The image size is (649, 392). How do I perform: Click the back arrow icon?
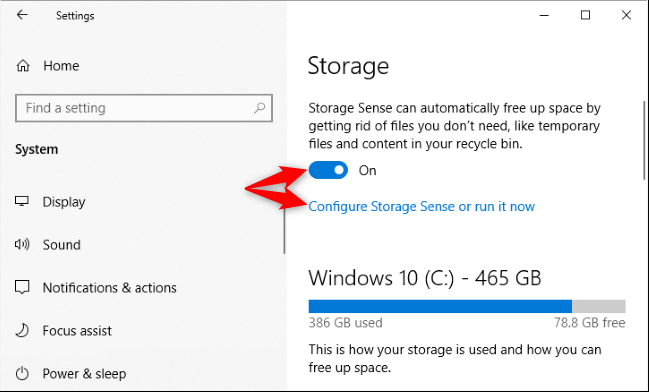coord(22,15)
